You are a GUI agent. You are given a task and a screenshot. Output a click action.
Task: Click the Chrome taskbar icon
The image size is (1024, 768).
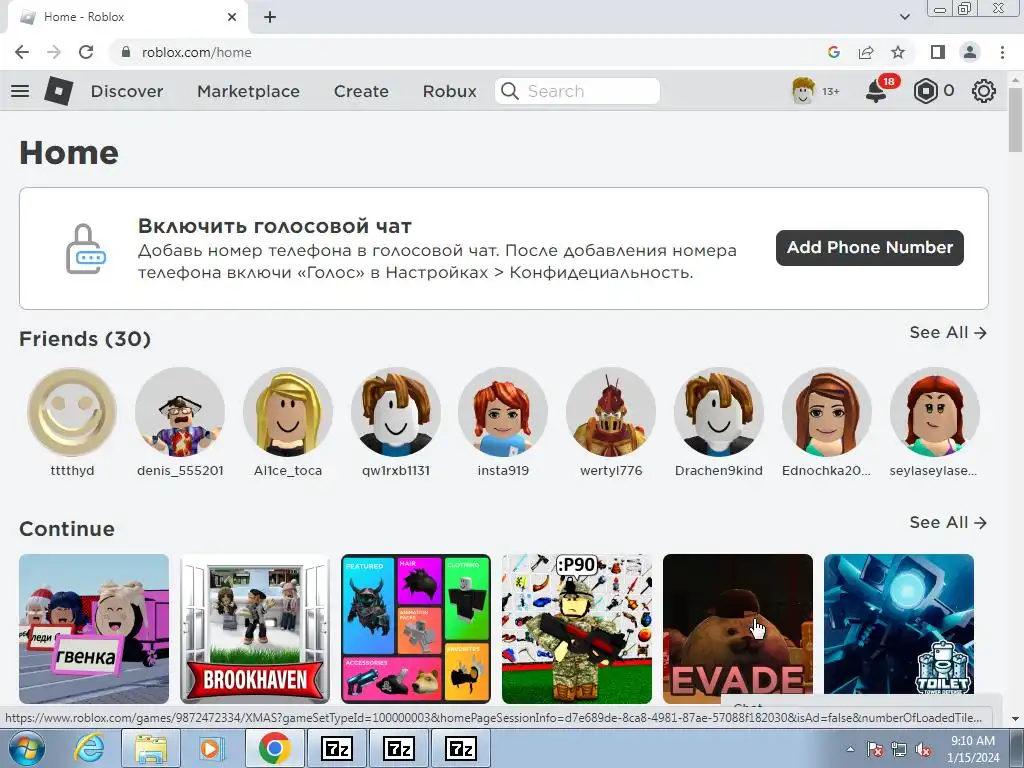click(x=274, y=748)
